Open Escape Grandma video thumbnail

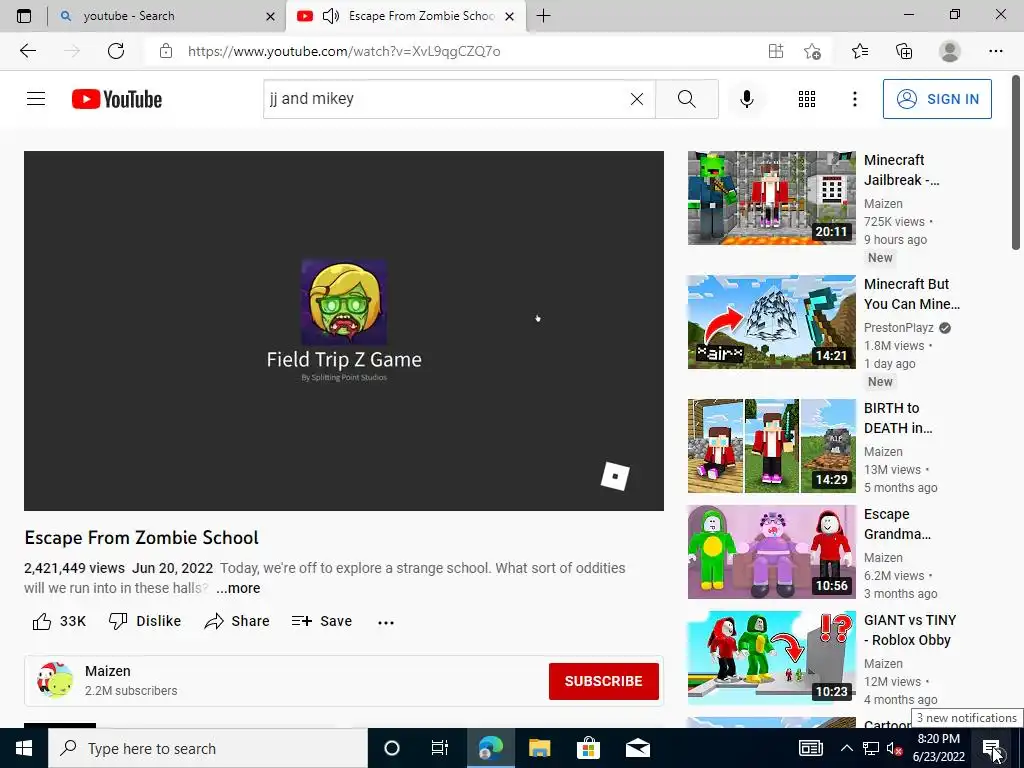click(x=771, y=552)
